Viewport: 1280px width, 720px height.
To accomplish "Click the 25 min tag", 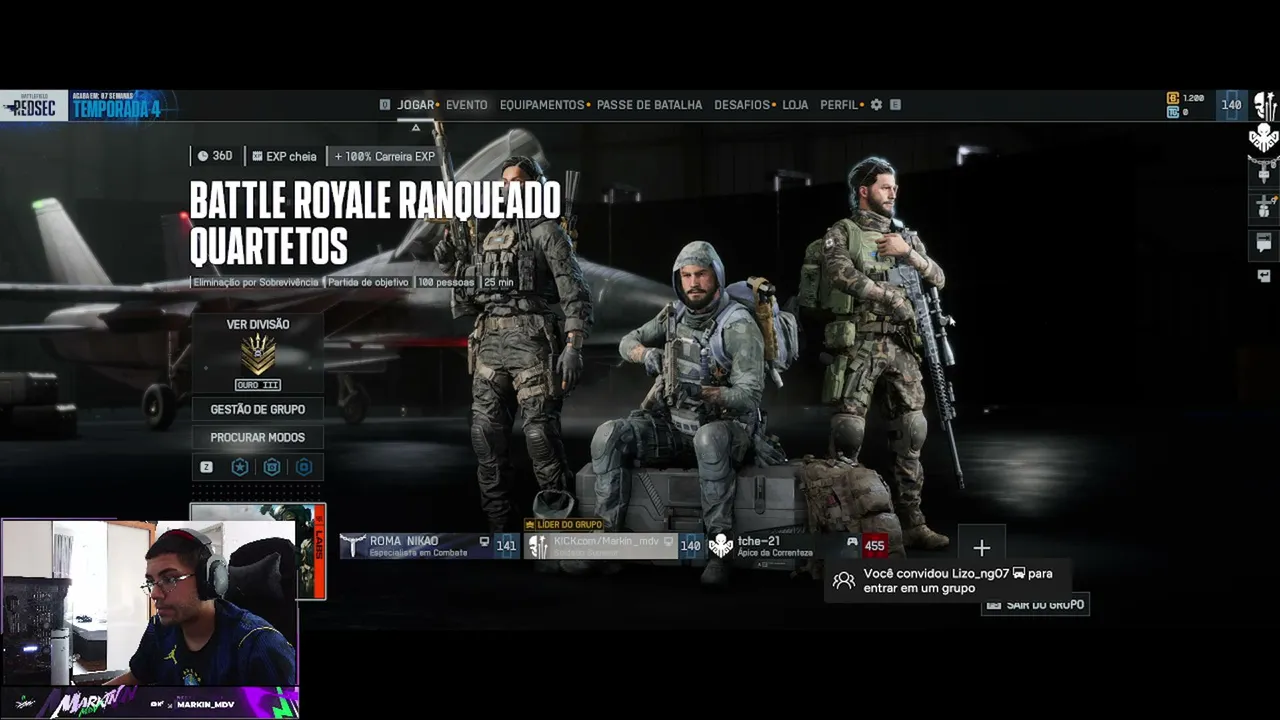I will 499,283.
